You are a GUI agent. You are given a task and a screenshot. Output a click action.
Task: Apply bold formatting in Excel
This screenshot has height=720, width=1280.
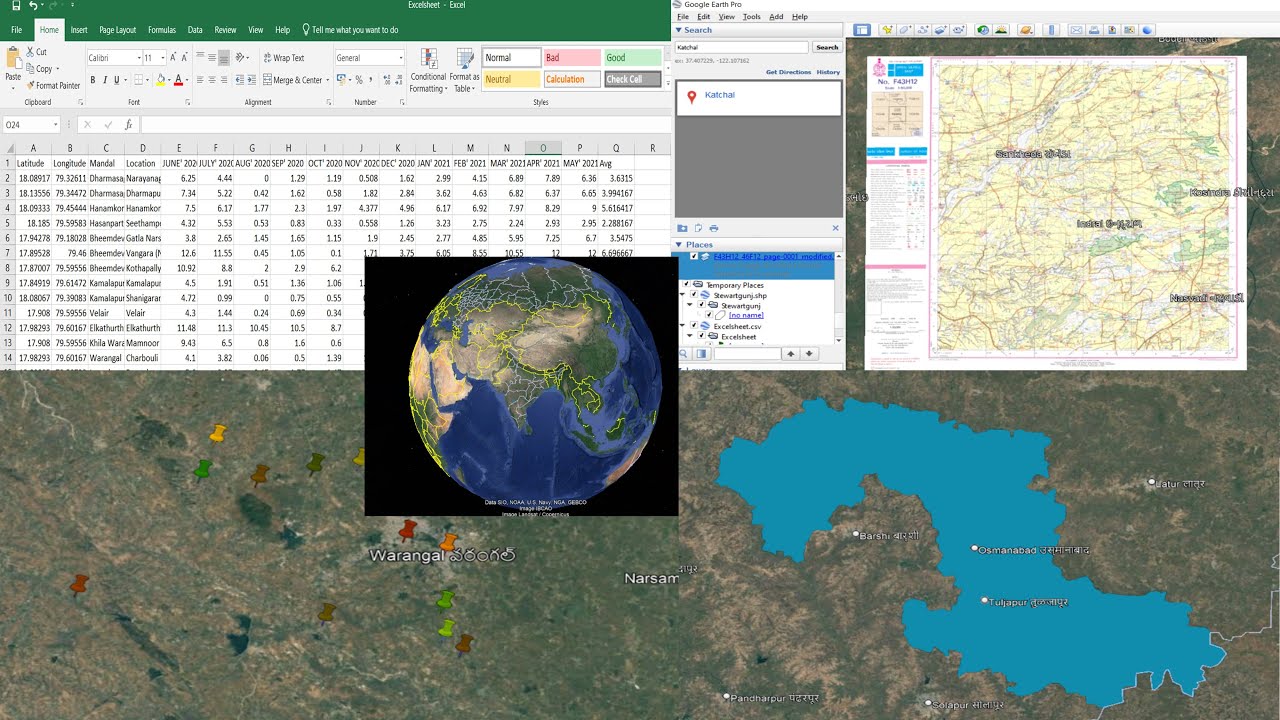coord(93,80)
